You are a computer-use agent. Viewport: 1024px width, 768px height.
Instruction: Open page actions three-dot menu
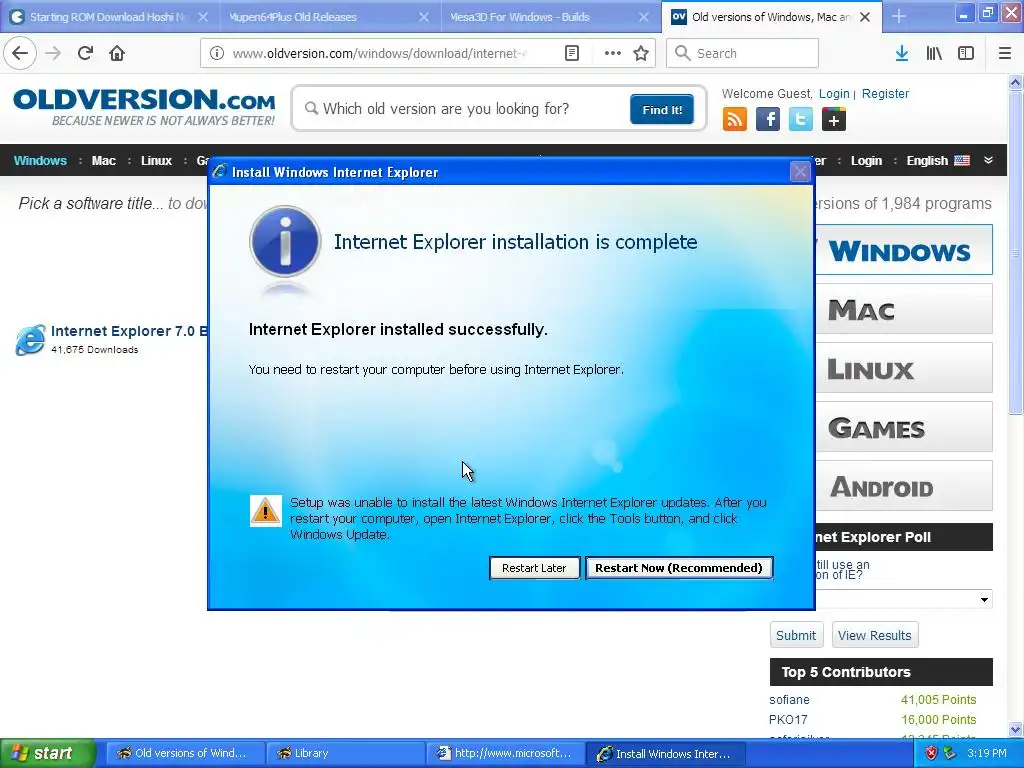click(613, 53)
